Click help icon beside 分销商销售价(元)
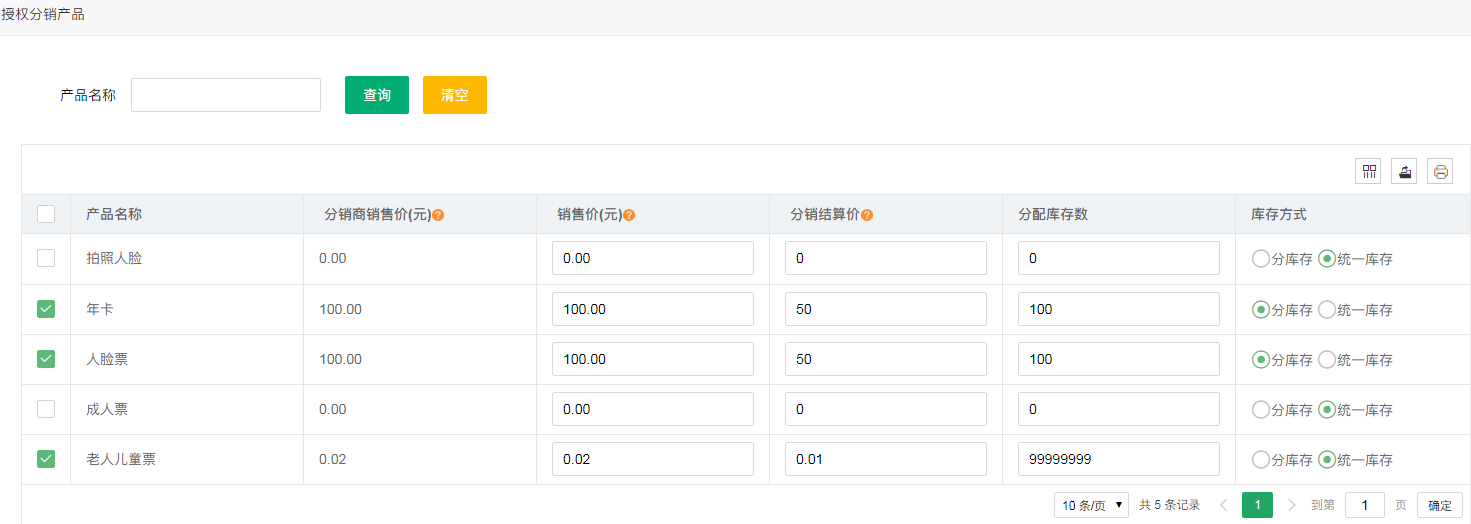The height and width of the screenshot is (524, 1471). click(438, 215)
